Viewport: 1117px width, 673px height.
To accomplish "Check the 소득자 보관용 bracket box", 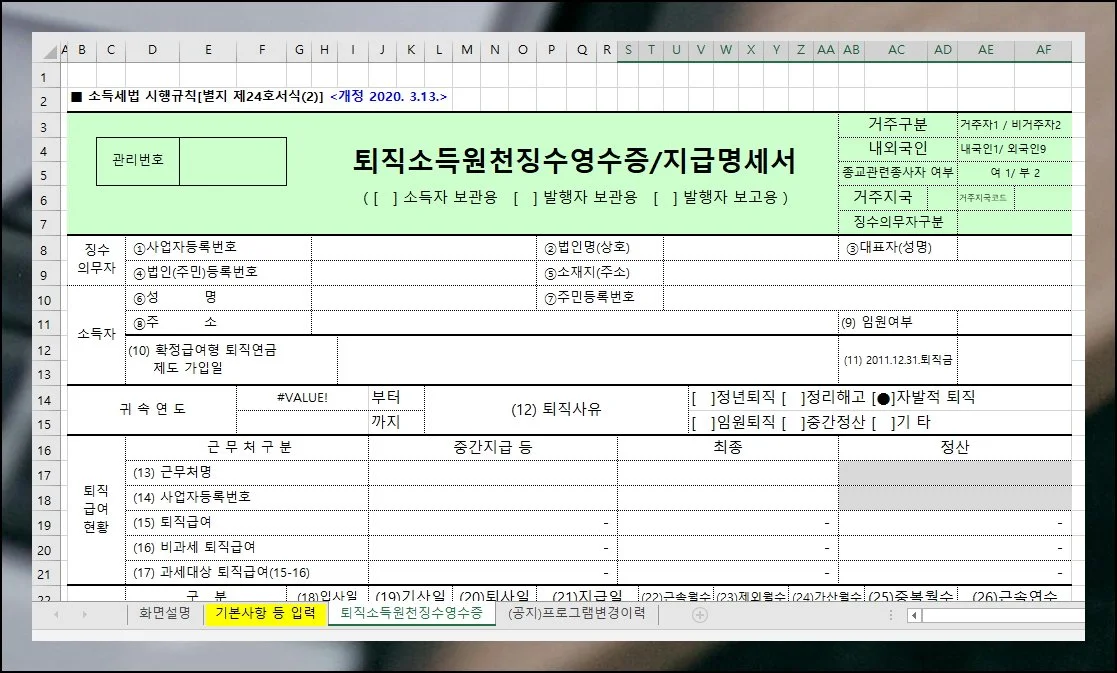I will click(385, 198).
